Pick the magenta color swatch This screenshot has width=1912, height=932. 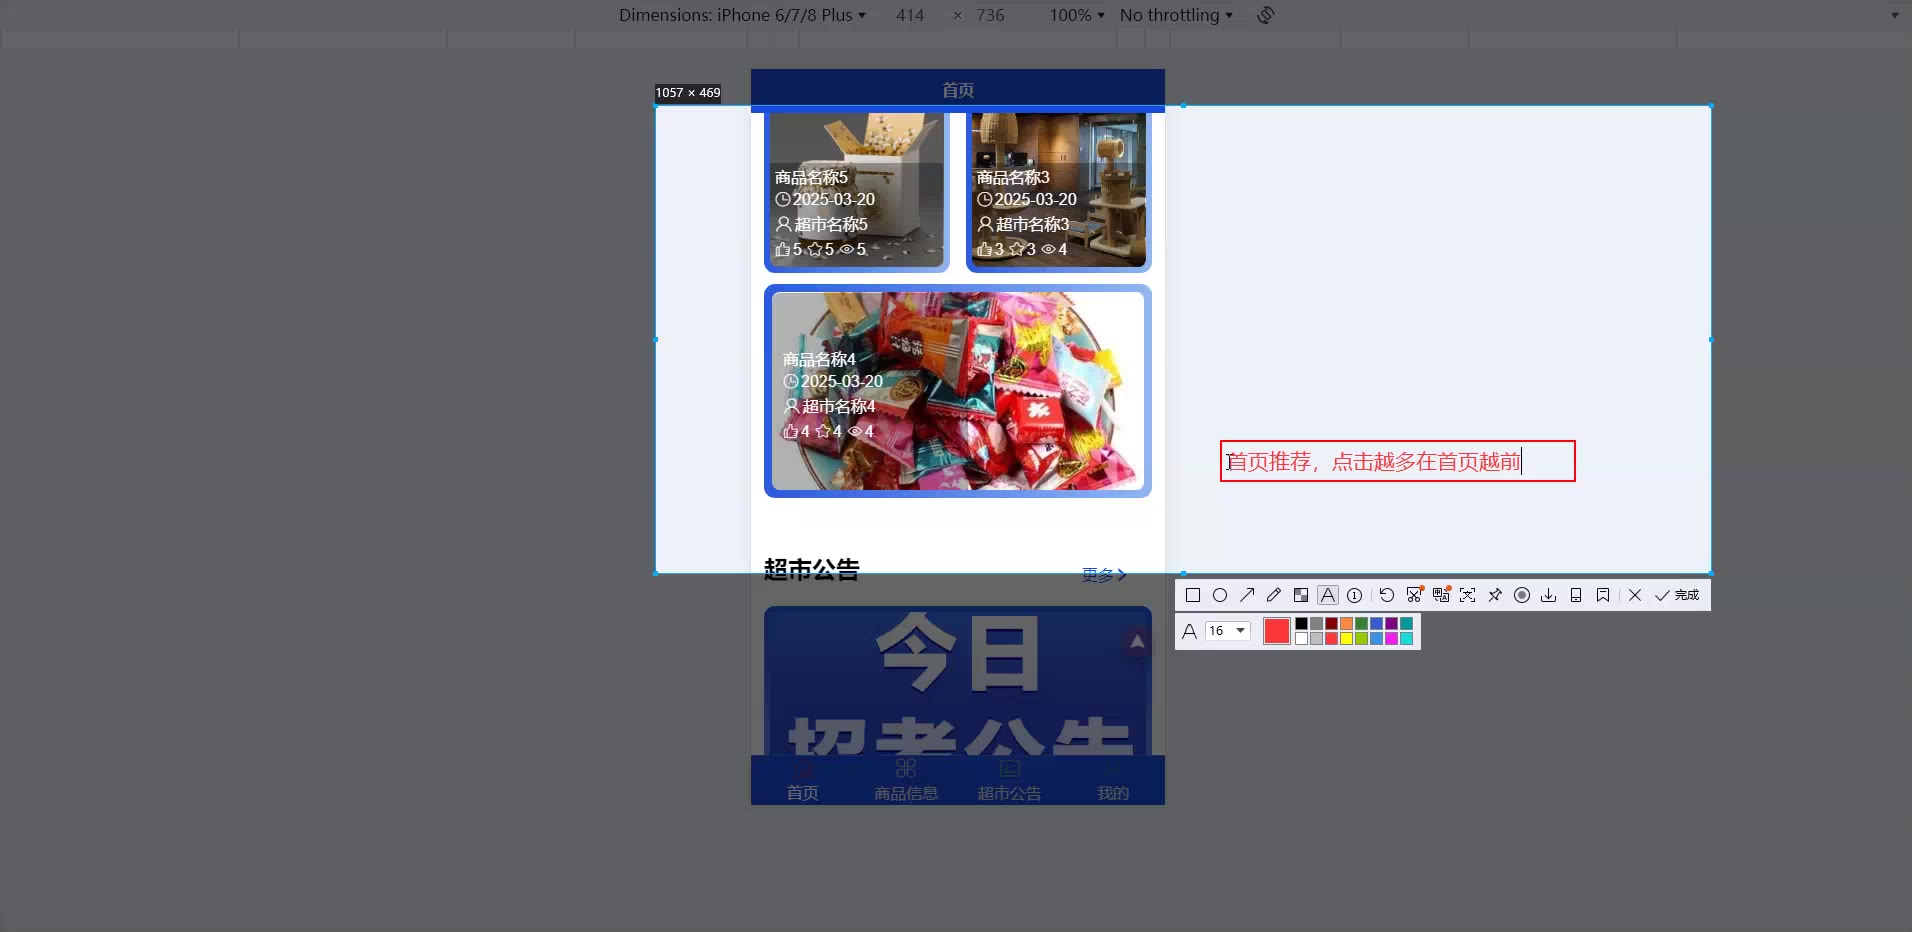click(1391, 638)
